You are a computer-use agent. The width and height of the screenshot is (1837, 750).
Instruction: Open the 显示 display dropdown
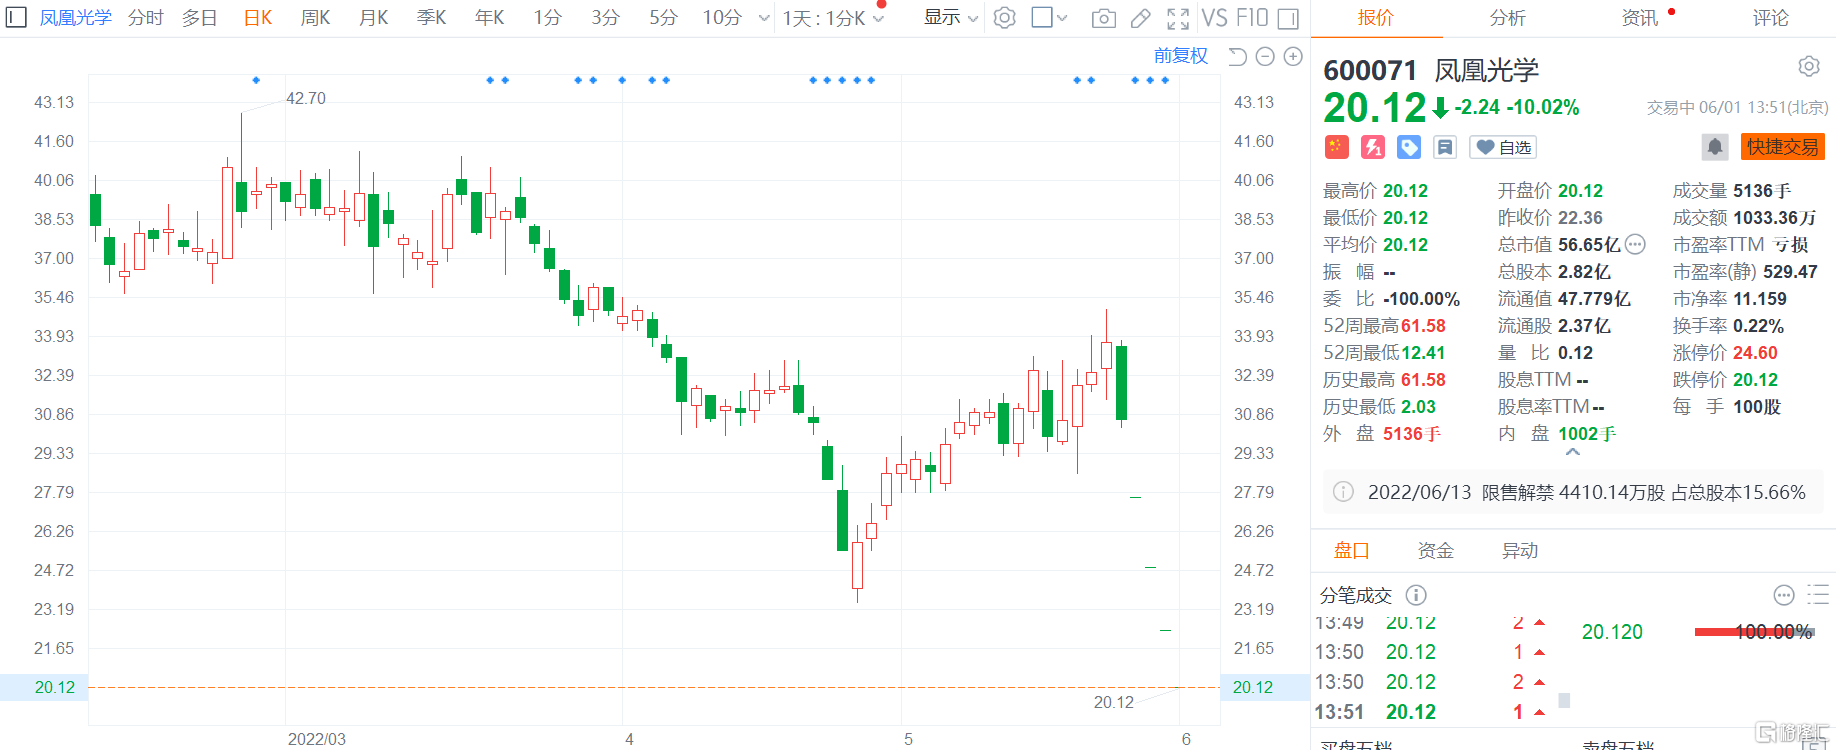950,18
